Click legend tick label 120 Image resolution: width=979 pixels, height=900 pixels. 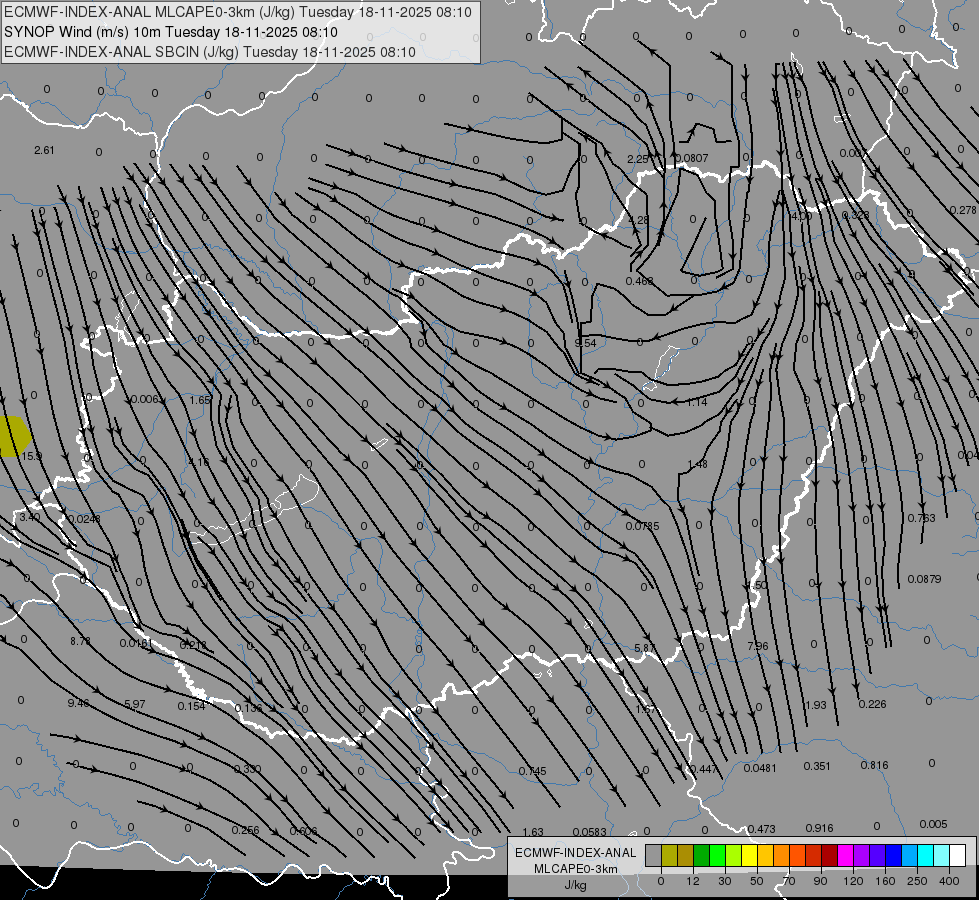(x=852, y=881)
